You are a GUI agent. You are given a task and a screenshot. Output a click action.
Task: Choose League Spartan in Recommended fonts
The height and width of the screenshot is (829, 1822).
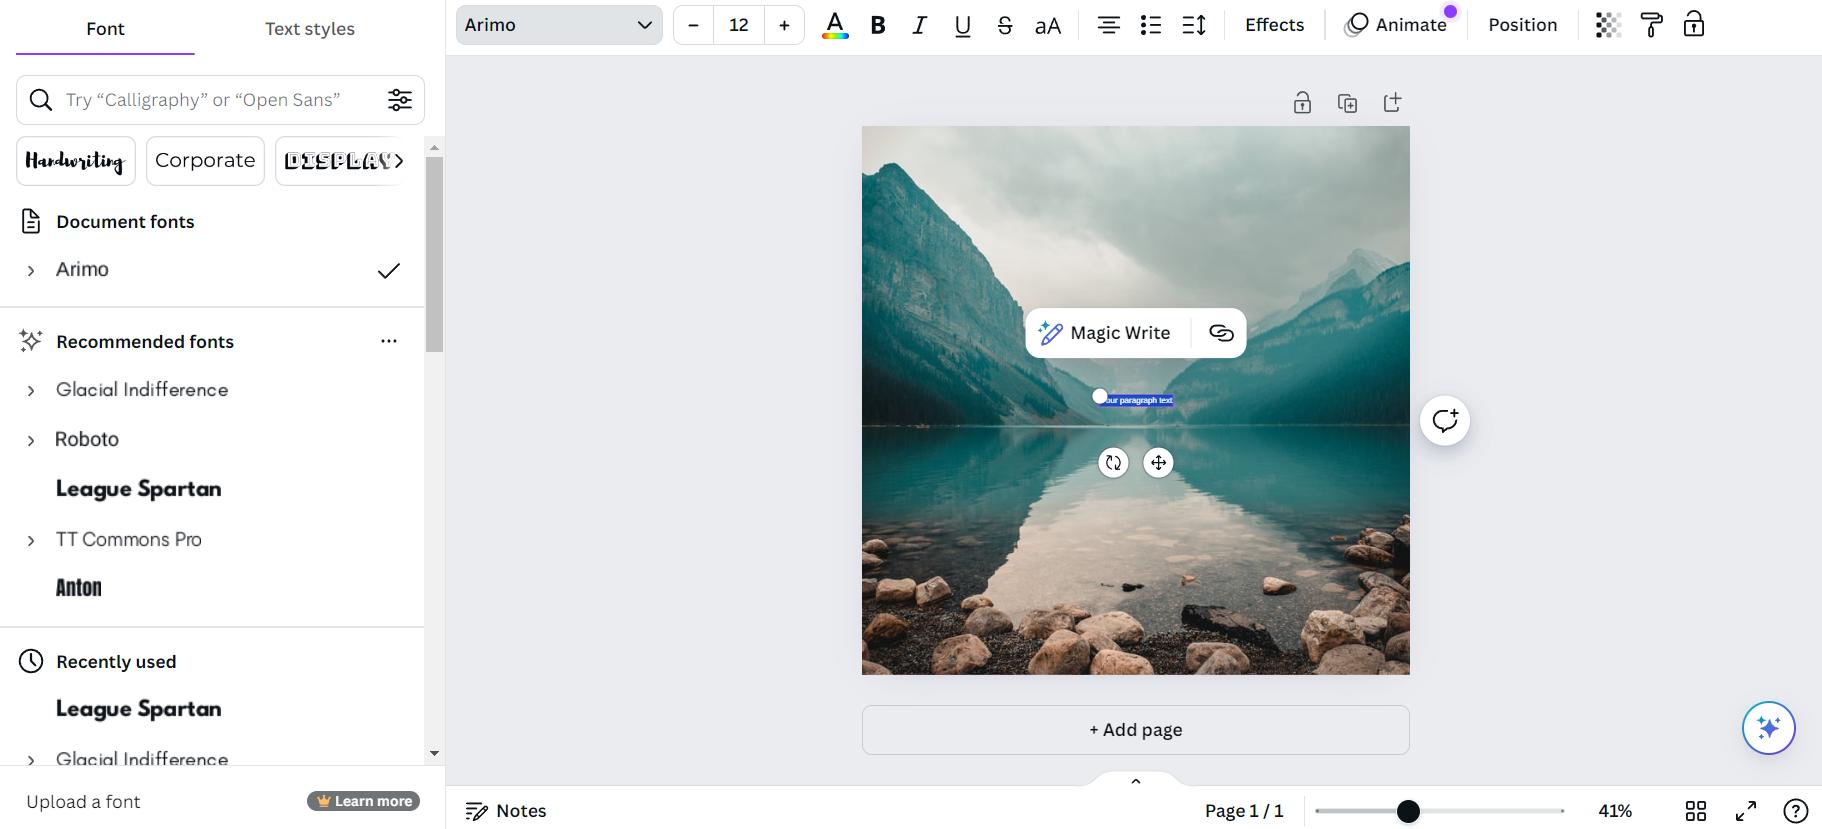click(139, 489)
